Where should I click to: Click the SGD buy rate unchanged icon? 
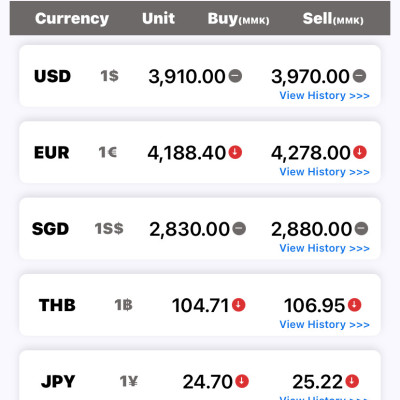pyautogui.click(x=239, y=229)
